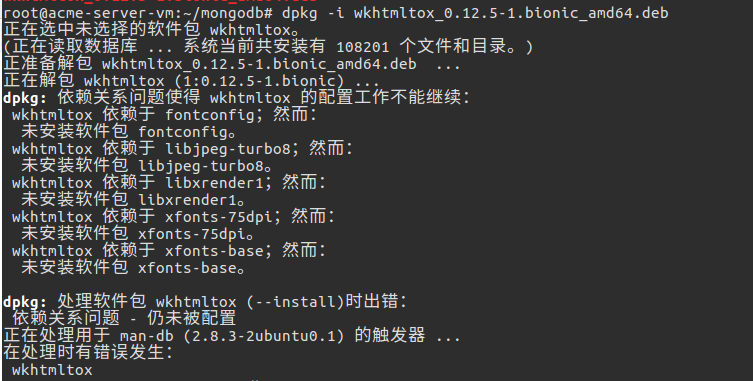Image resolution: width=753 pixels, height=381 pixels.
Task: Click the dpkg -i command text
Action: click(x=313, y=12)
